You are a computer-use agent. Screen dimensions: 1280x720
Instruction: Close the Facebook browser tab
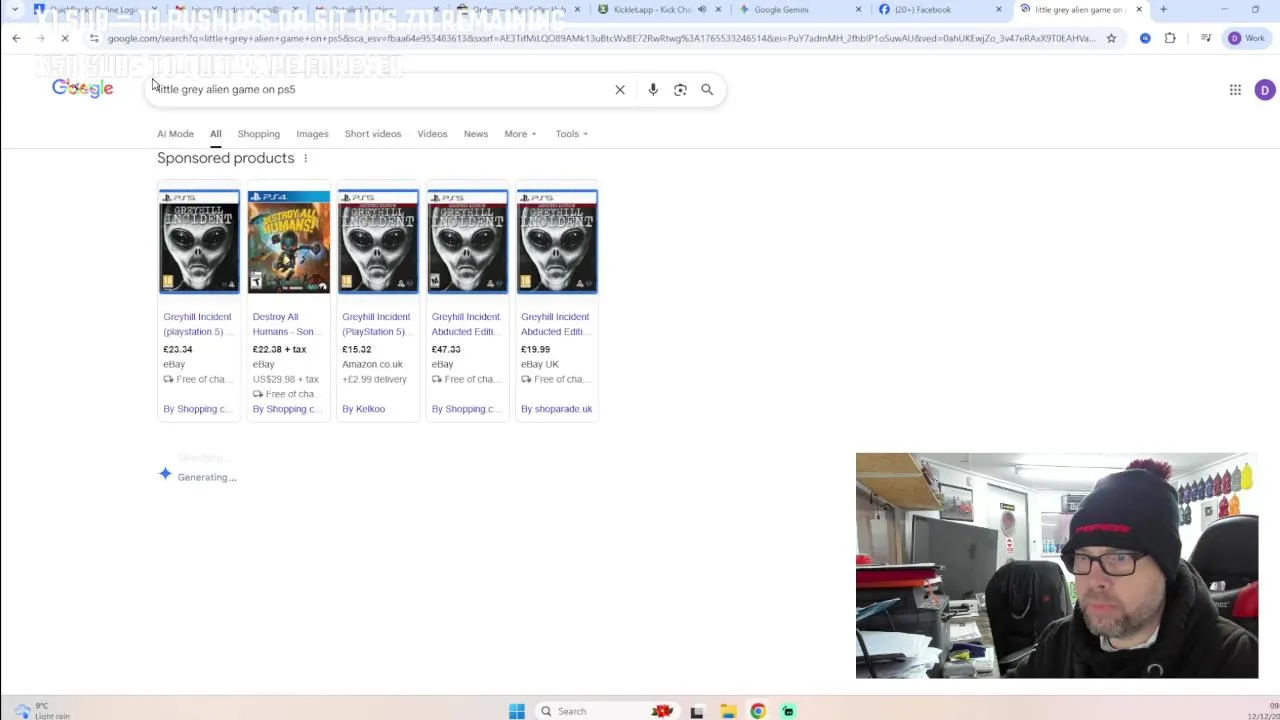point(998,9)
